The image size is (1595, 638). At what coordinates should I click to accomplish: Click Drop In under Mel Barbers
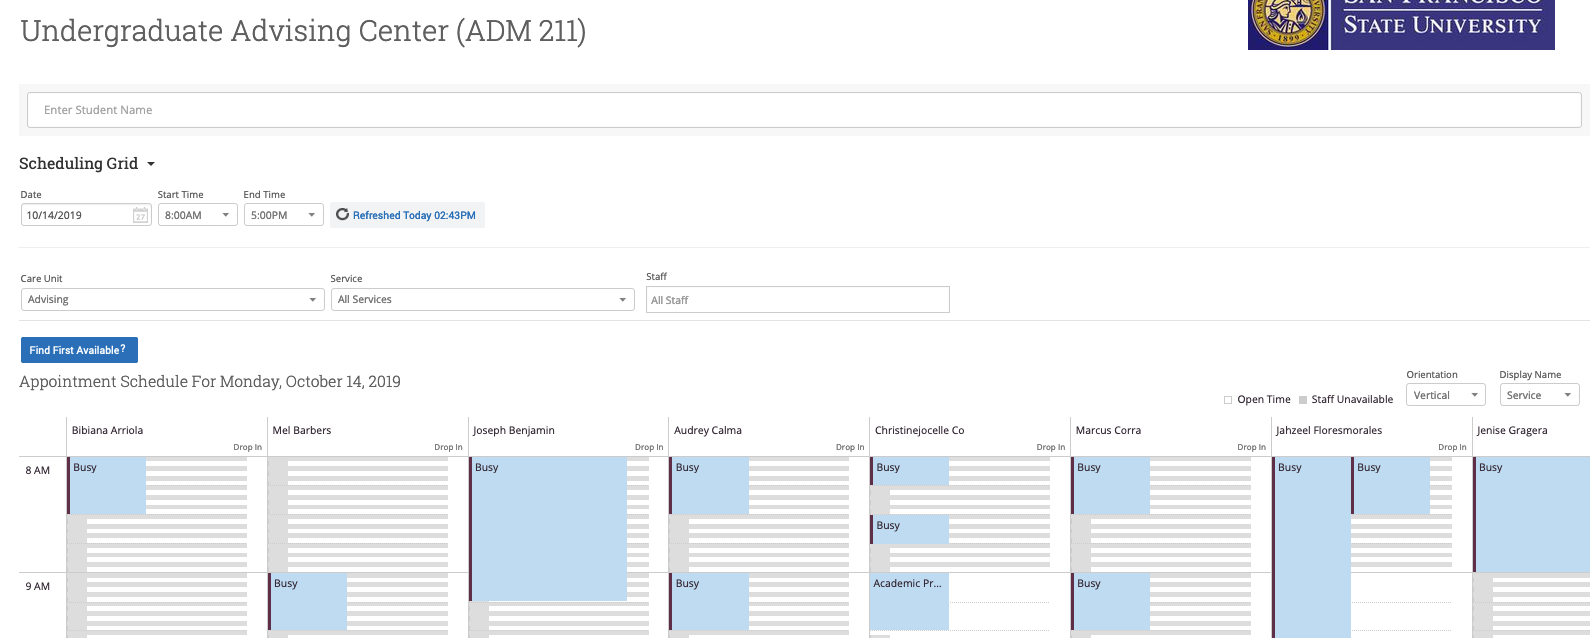pyautogui.click(x=448, y=447)
